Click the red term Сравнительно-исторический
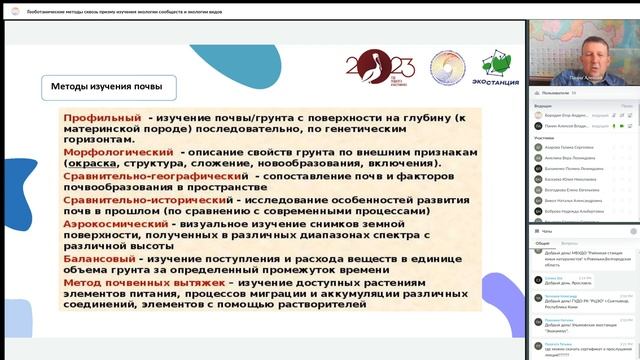Viewport: 640px width, 360px height. tap(148, 200)
